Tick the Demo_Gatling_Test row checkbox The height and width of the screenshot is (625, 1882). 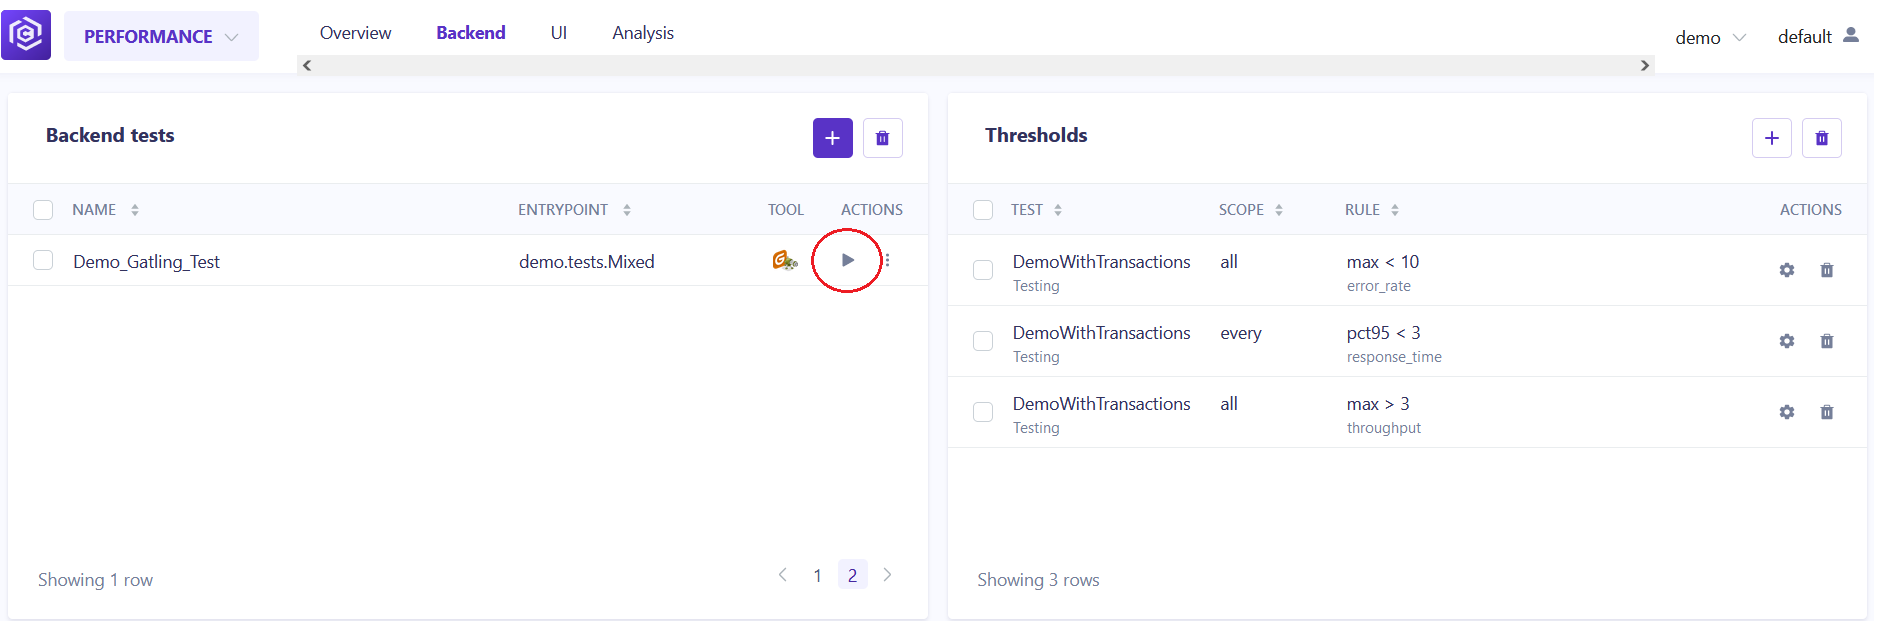coord(43,260)
